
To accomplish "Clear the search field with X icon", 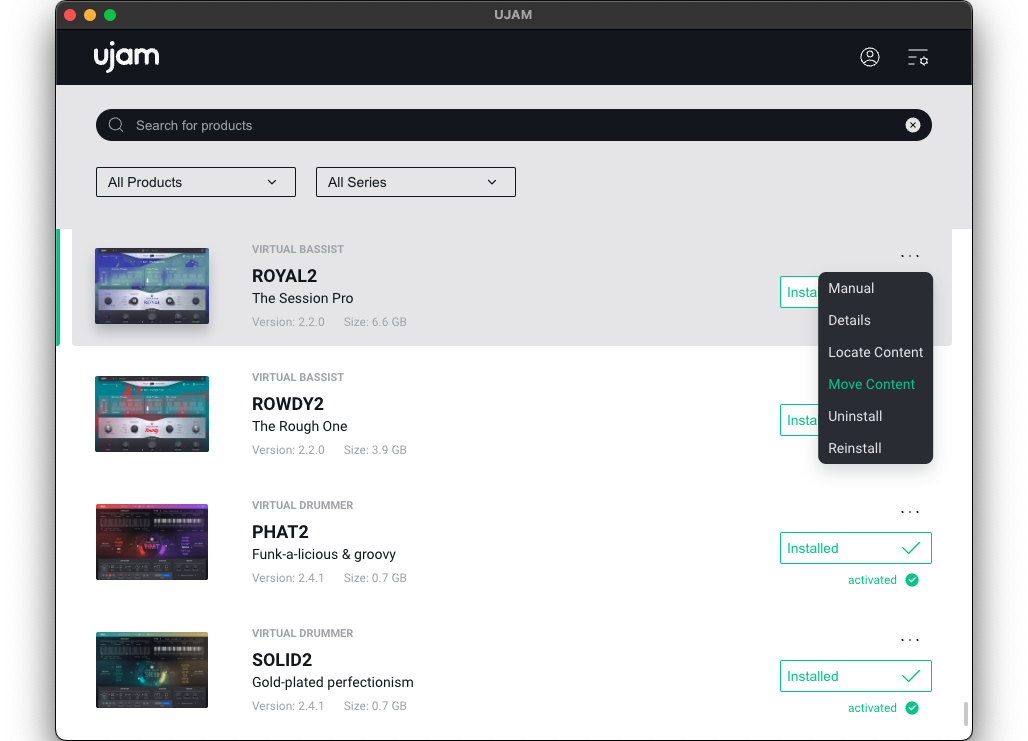I will tap(912, 125).
